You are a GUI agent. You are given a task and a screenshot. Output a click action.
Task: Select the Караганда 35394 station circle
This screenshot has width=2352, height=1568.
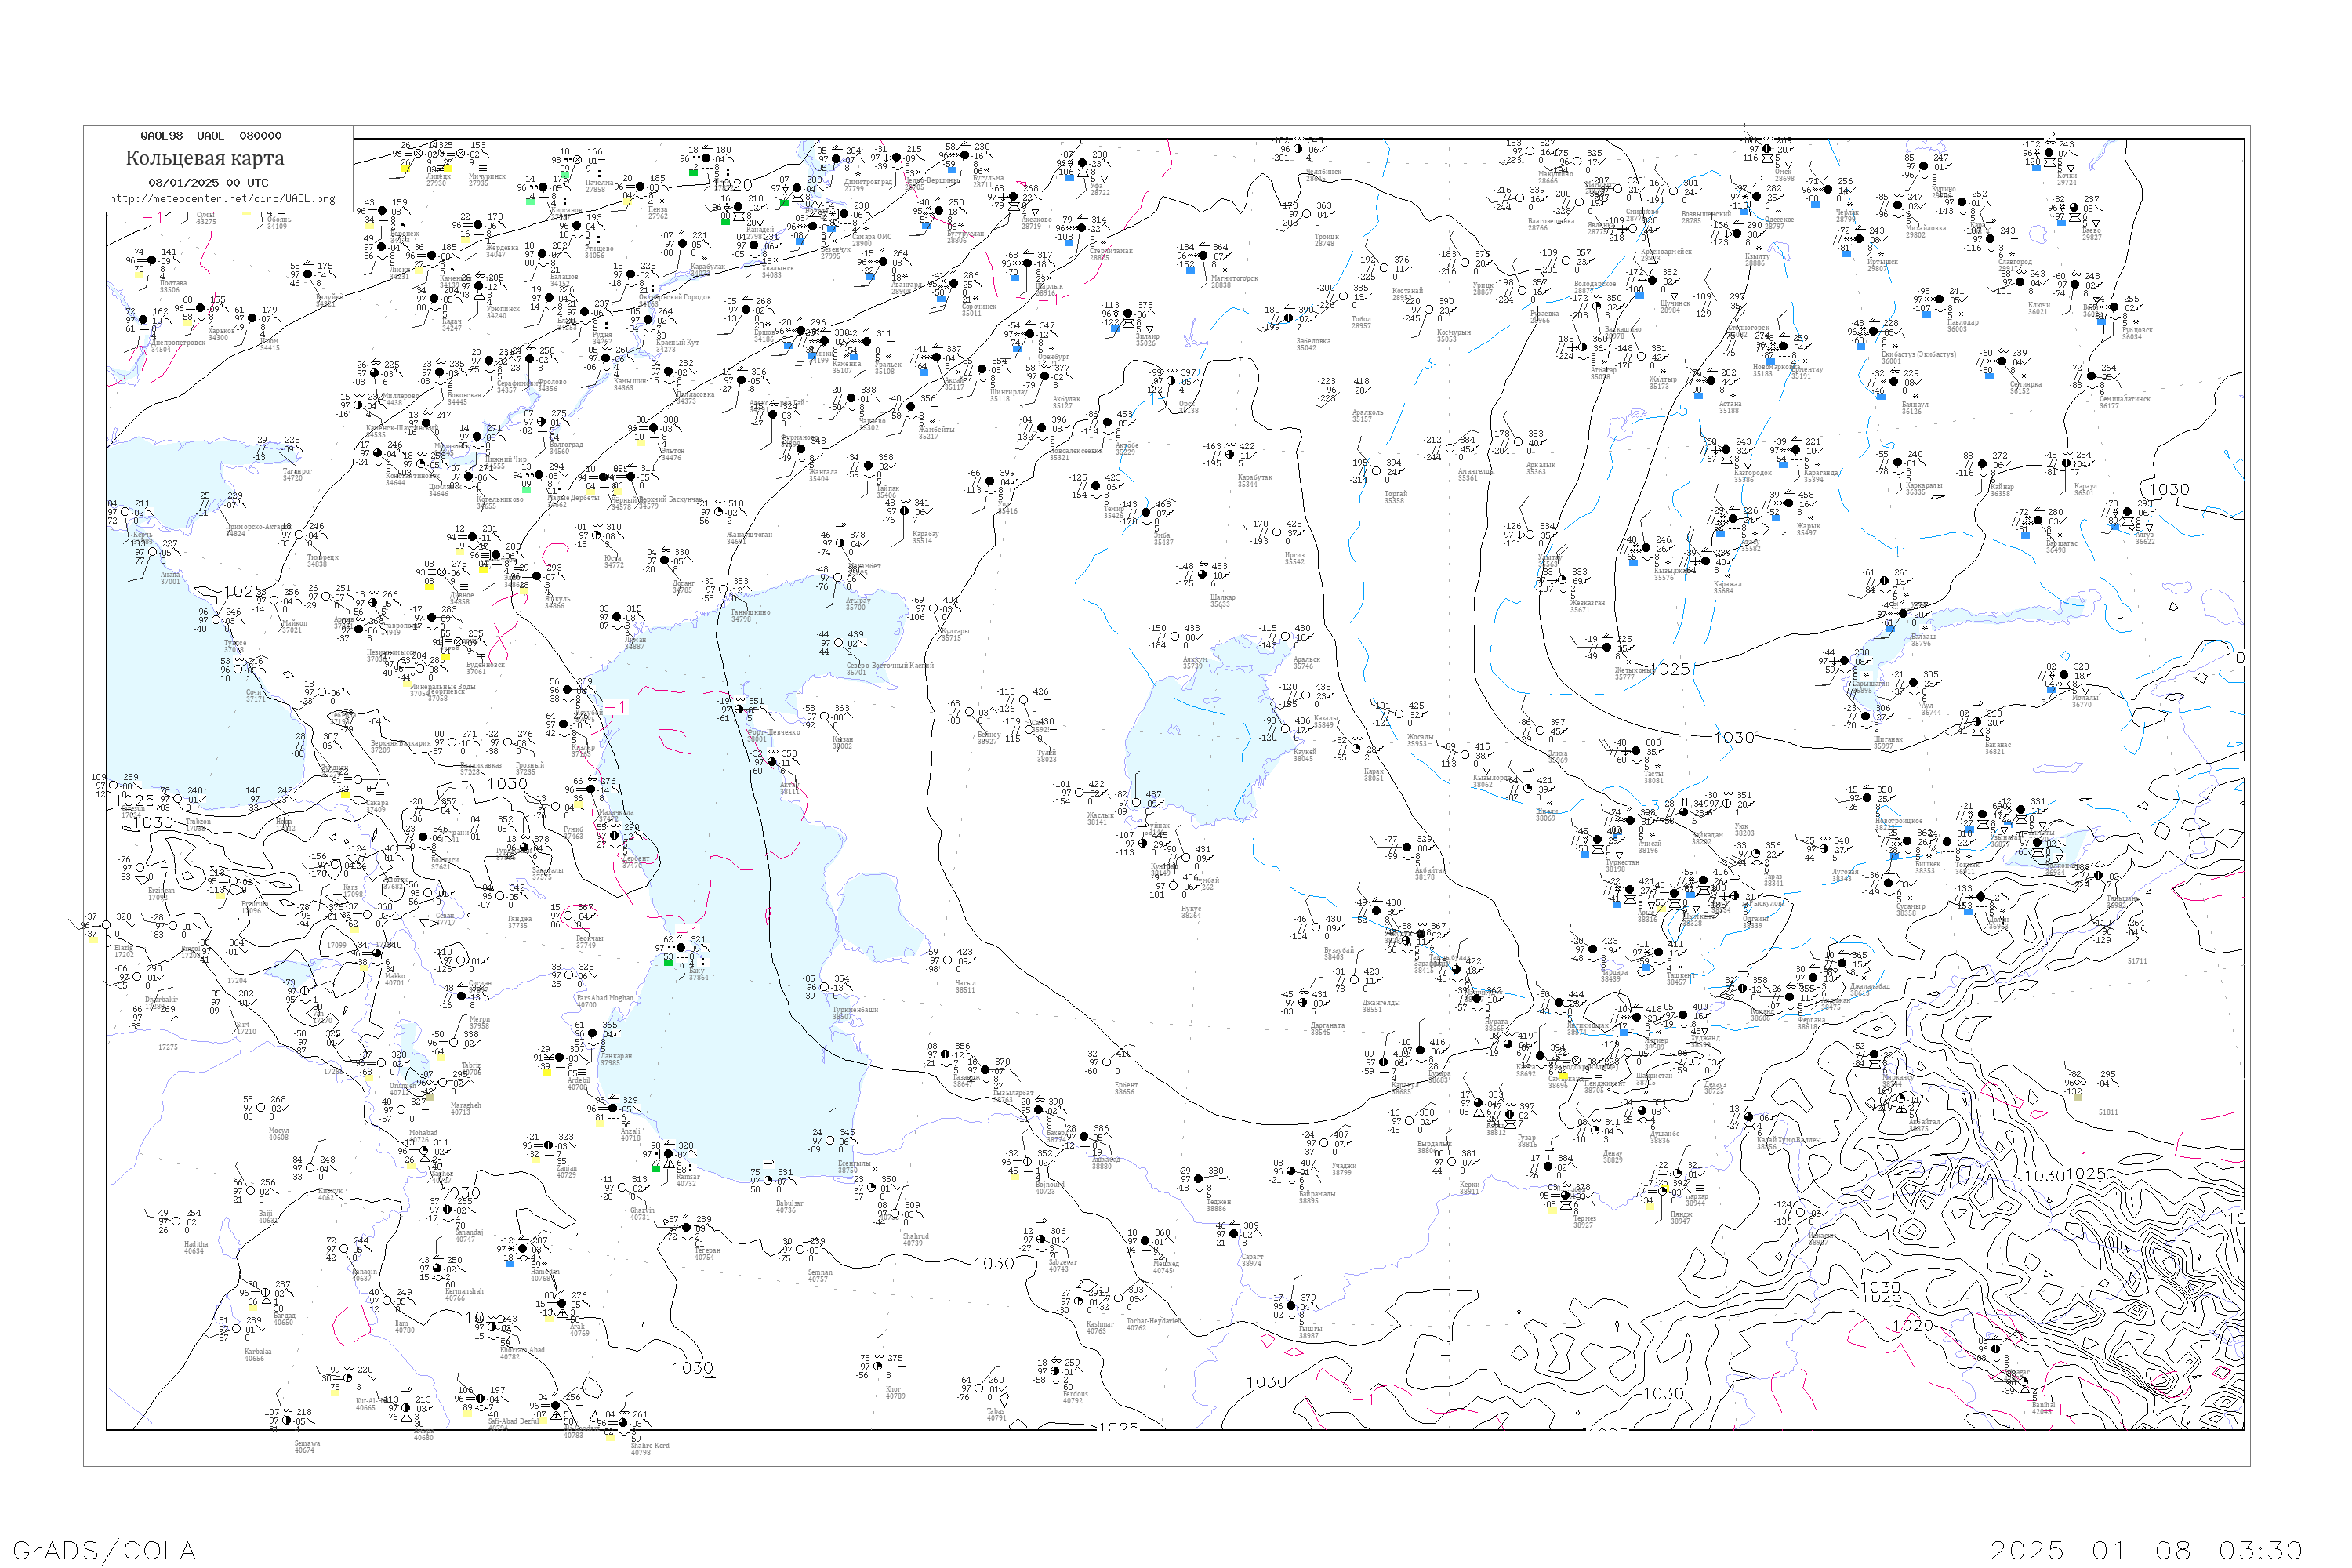point(1796,450)
